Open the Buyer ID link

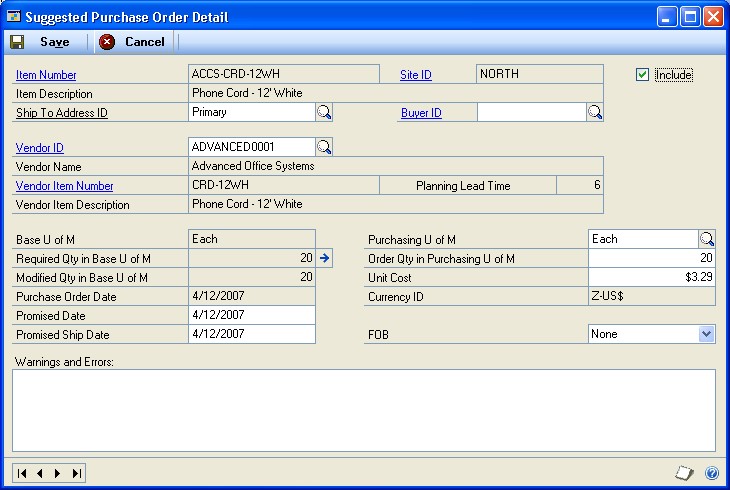(x=421, y=113)
